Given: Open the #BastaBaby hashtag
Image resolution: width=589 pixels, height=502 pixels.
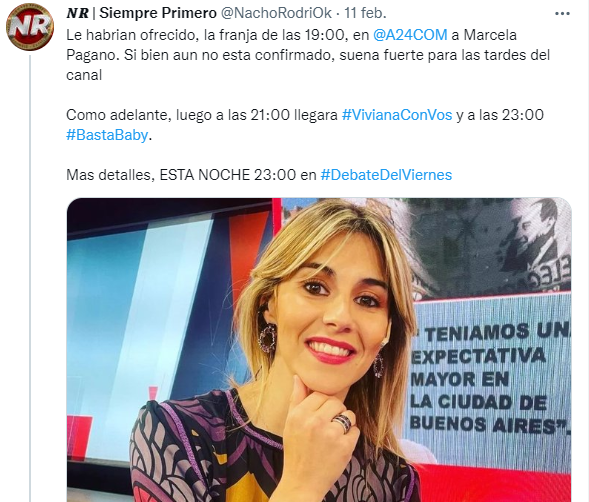Looking at the screenshot, I should tap(107, 135).
